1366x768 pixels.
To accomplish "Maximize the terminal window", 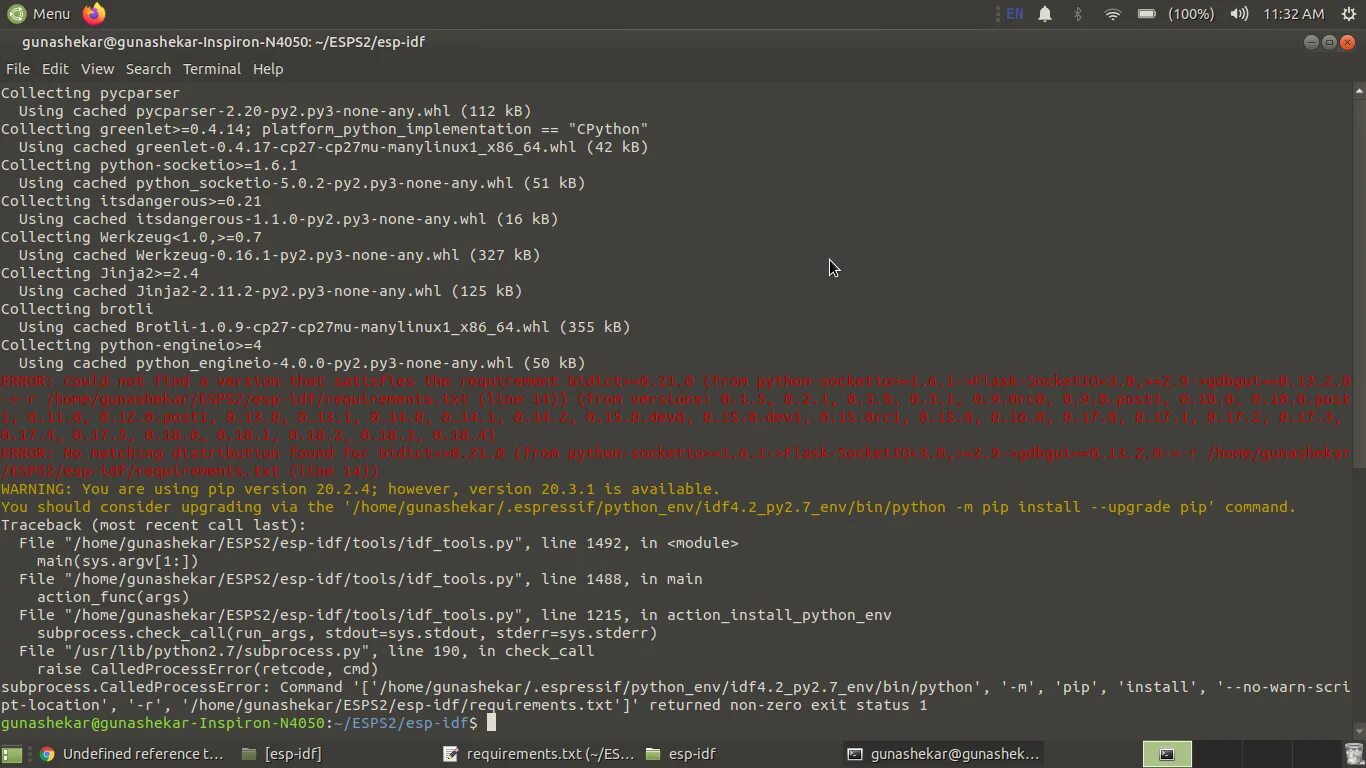I will [x=1329, y=42].
